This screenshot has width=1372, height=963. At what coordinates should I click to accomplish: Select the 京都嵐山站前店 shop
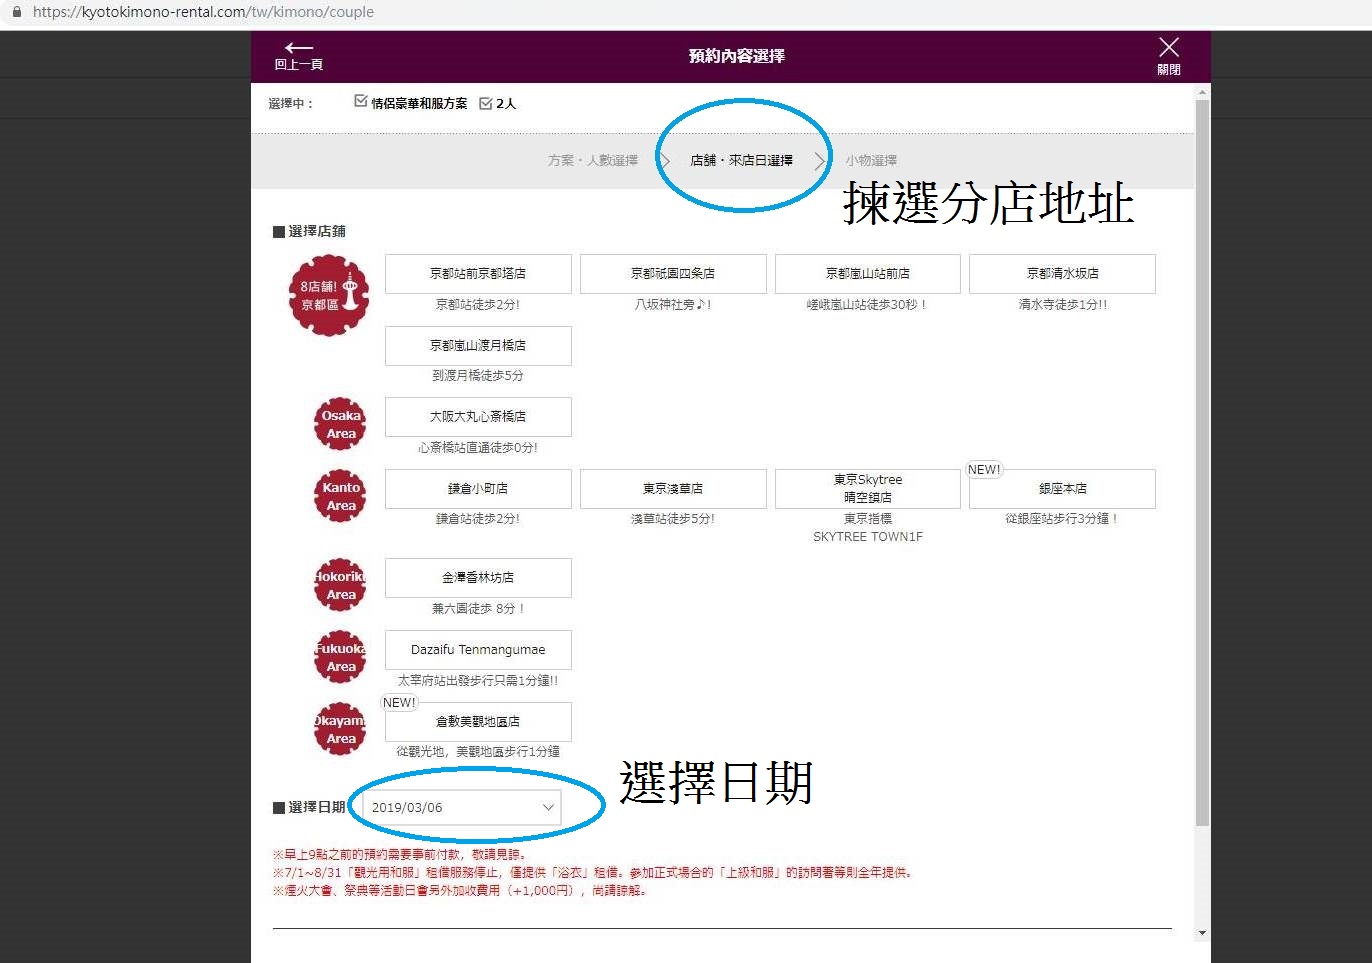[868, 273]
